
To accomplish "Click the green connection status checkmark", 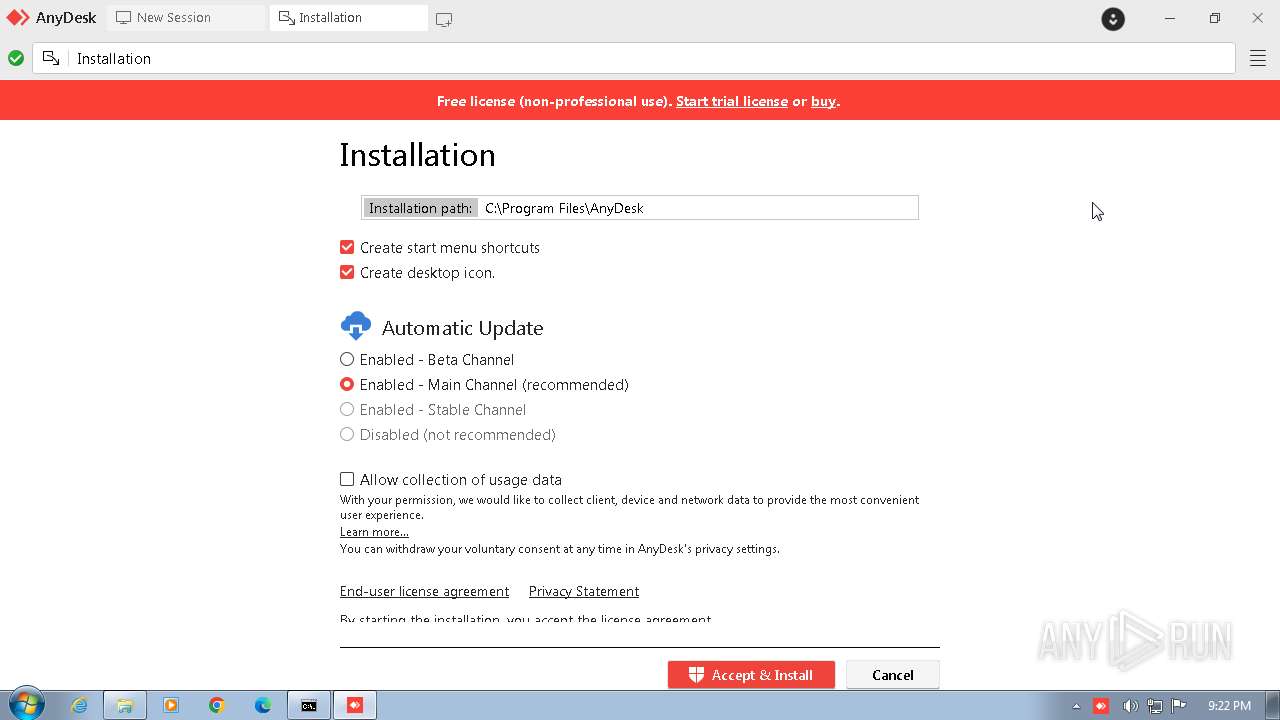I will tap(16, 58).
